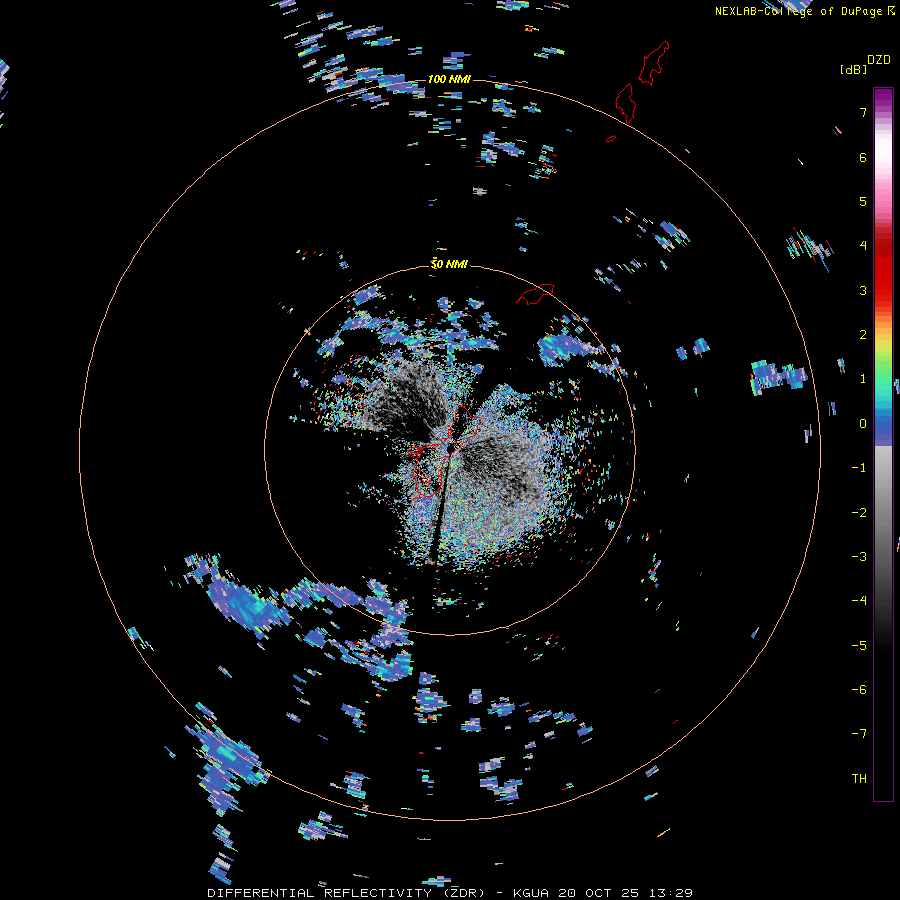This screenshot has width=900, height=900.
Task: Click the 50 NMI range ring label
Action: point(449,264)
